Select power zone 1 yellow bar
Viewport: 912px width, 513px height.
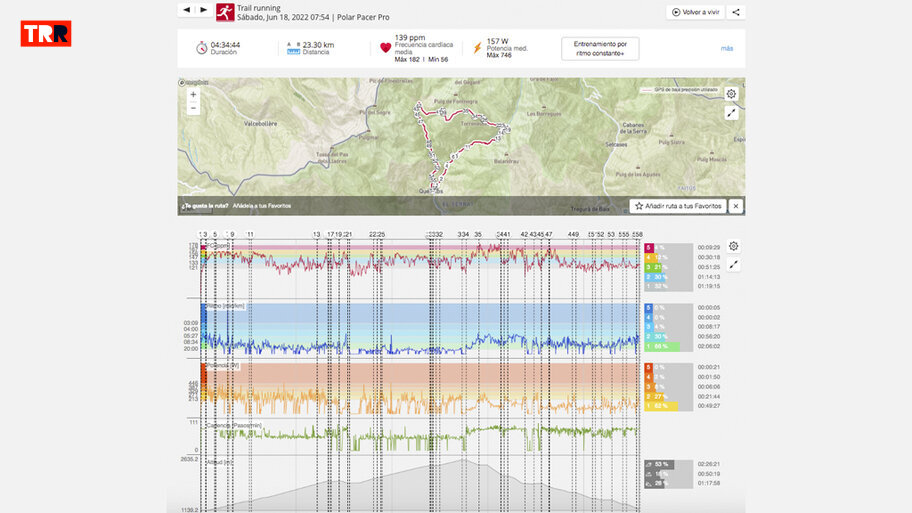pyautogui.click(x=661, y=406)
